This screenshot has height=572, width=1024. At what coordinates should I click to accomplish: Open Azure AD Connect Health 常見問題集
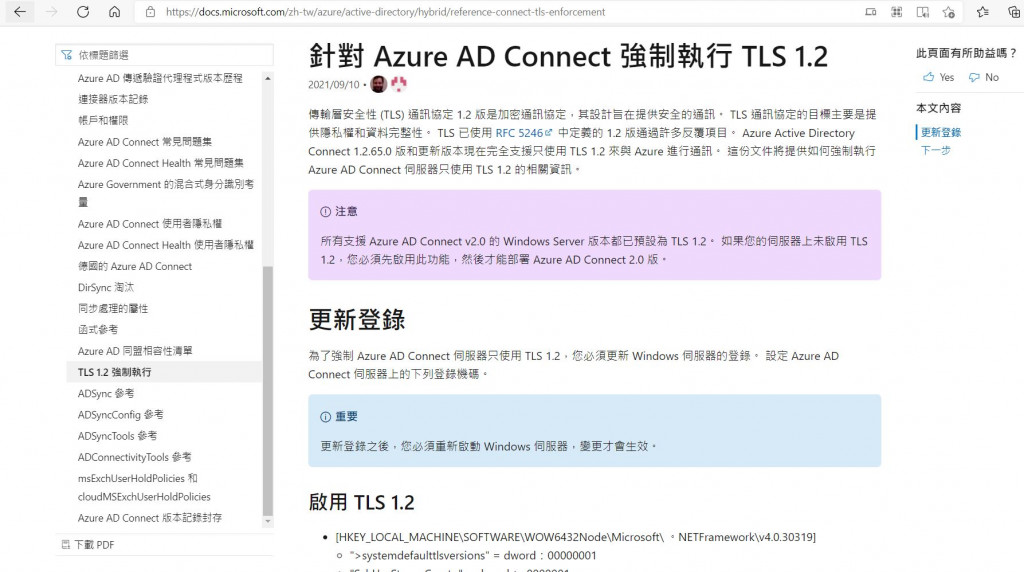[x=161, y=163]
